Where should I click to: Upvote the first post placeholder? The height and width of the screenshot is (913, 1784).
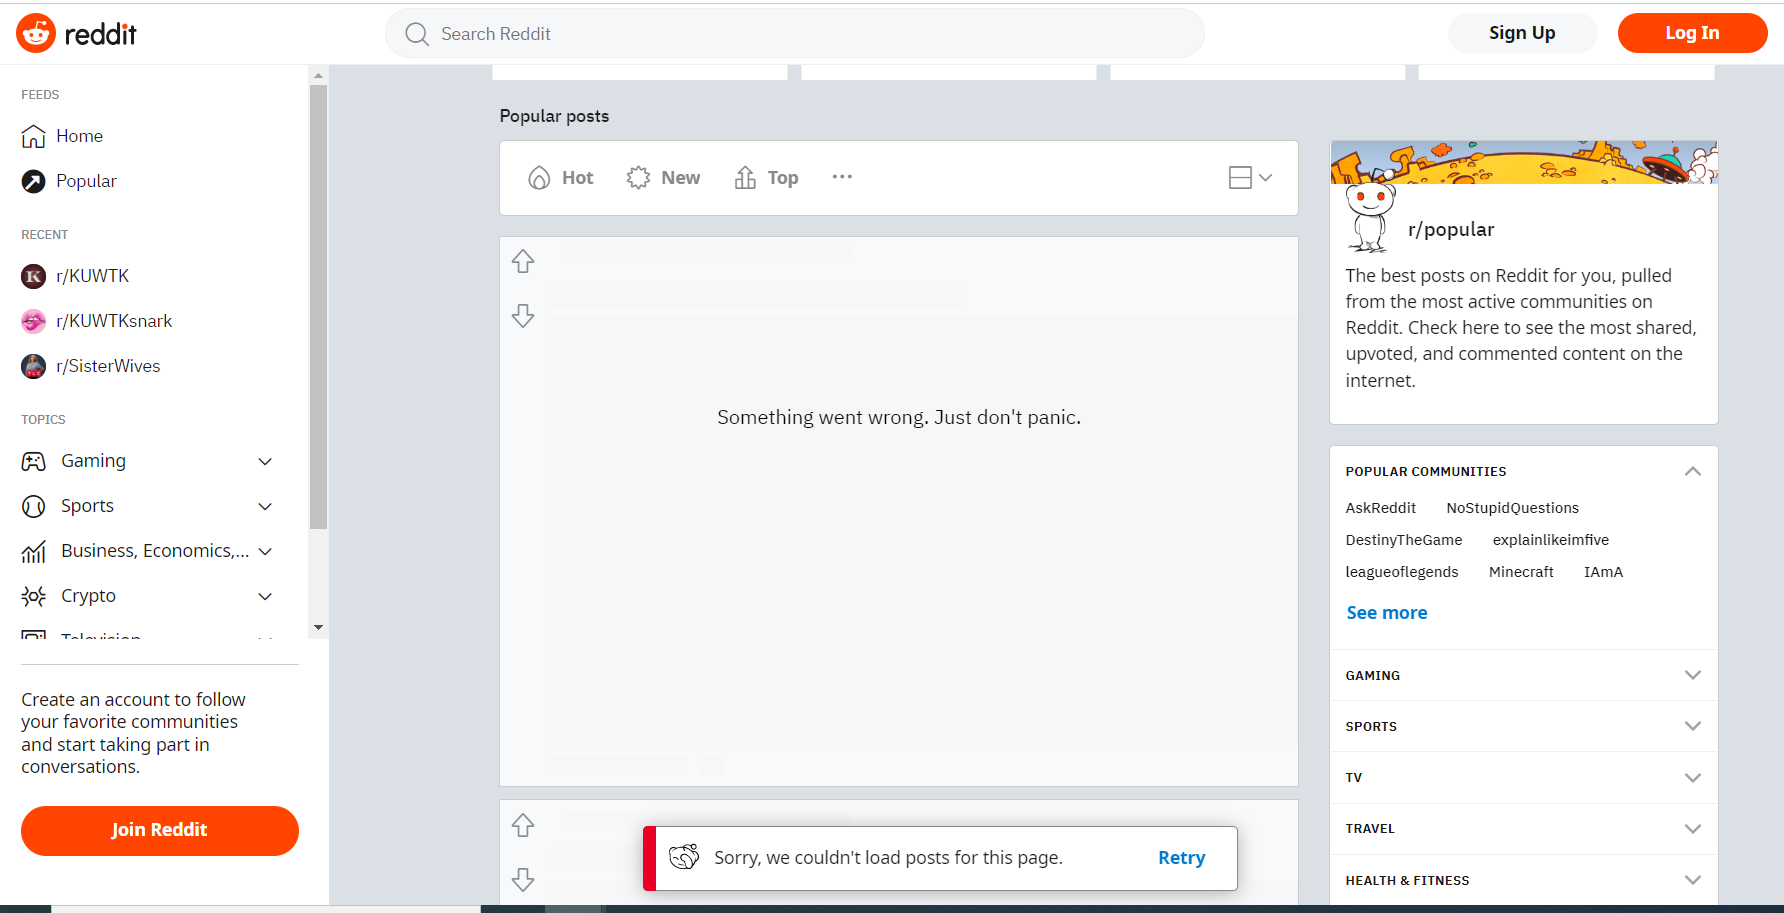[523, 261]
